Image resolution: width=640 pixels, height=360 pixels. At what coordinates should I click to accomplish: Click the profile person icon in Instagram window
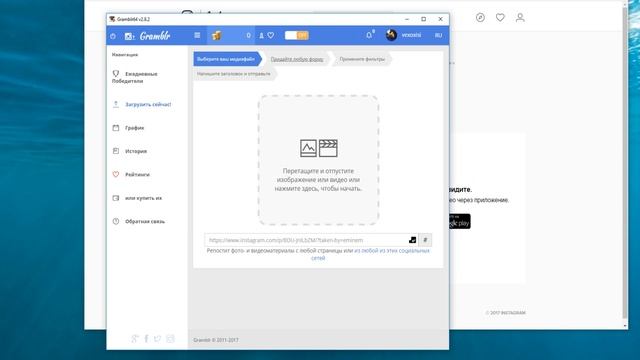point(520,18)
